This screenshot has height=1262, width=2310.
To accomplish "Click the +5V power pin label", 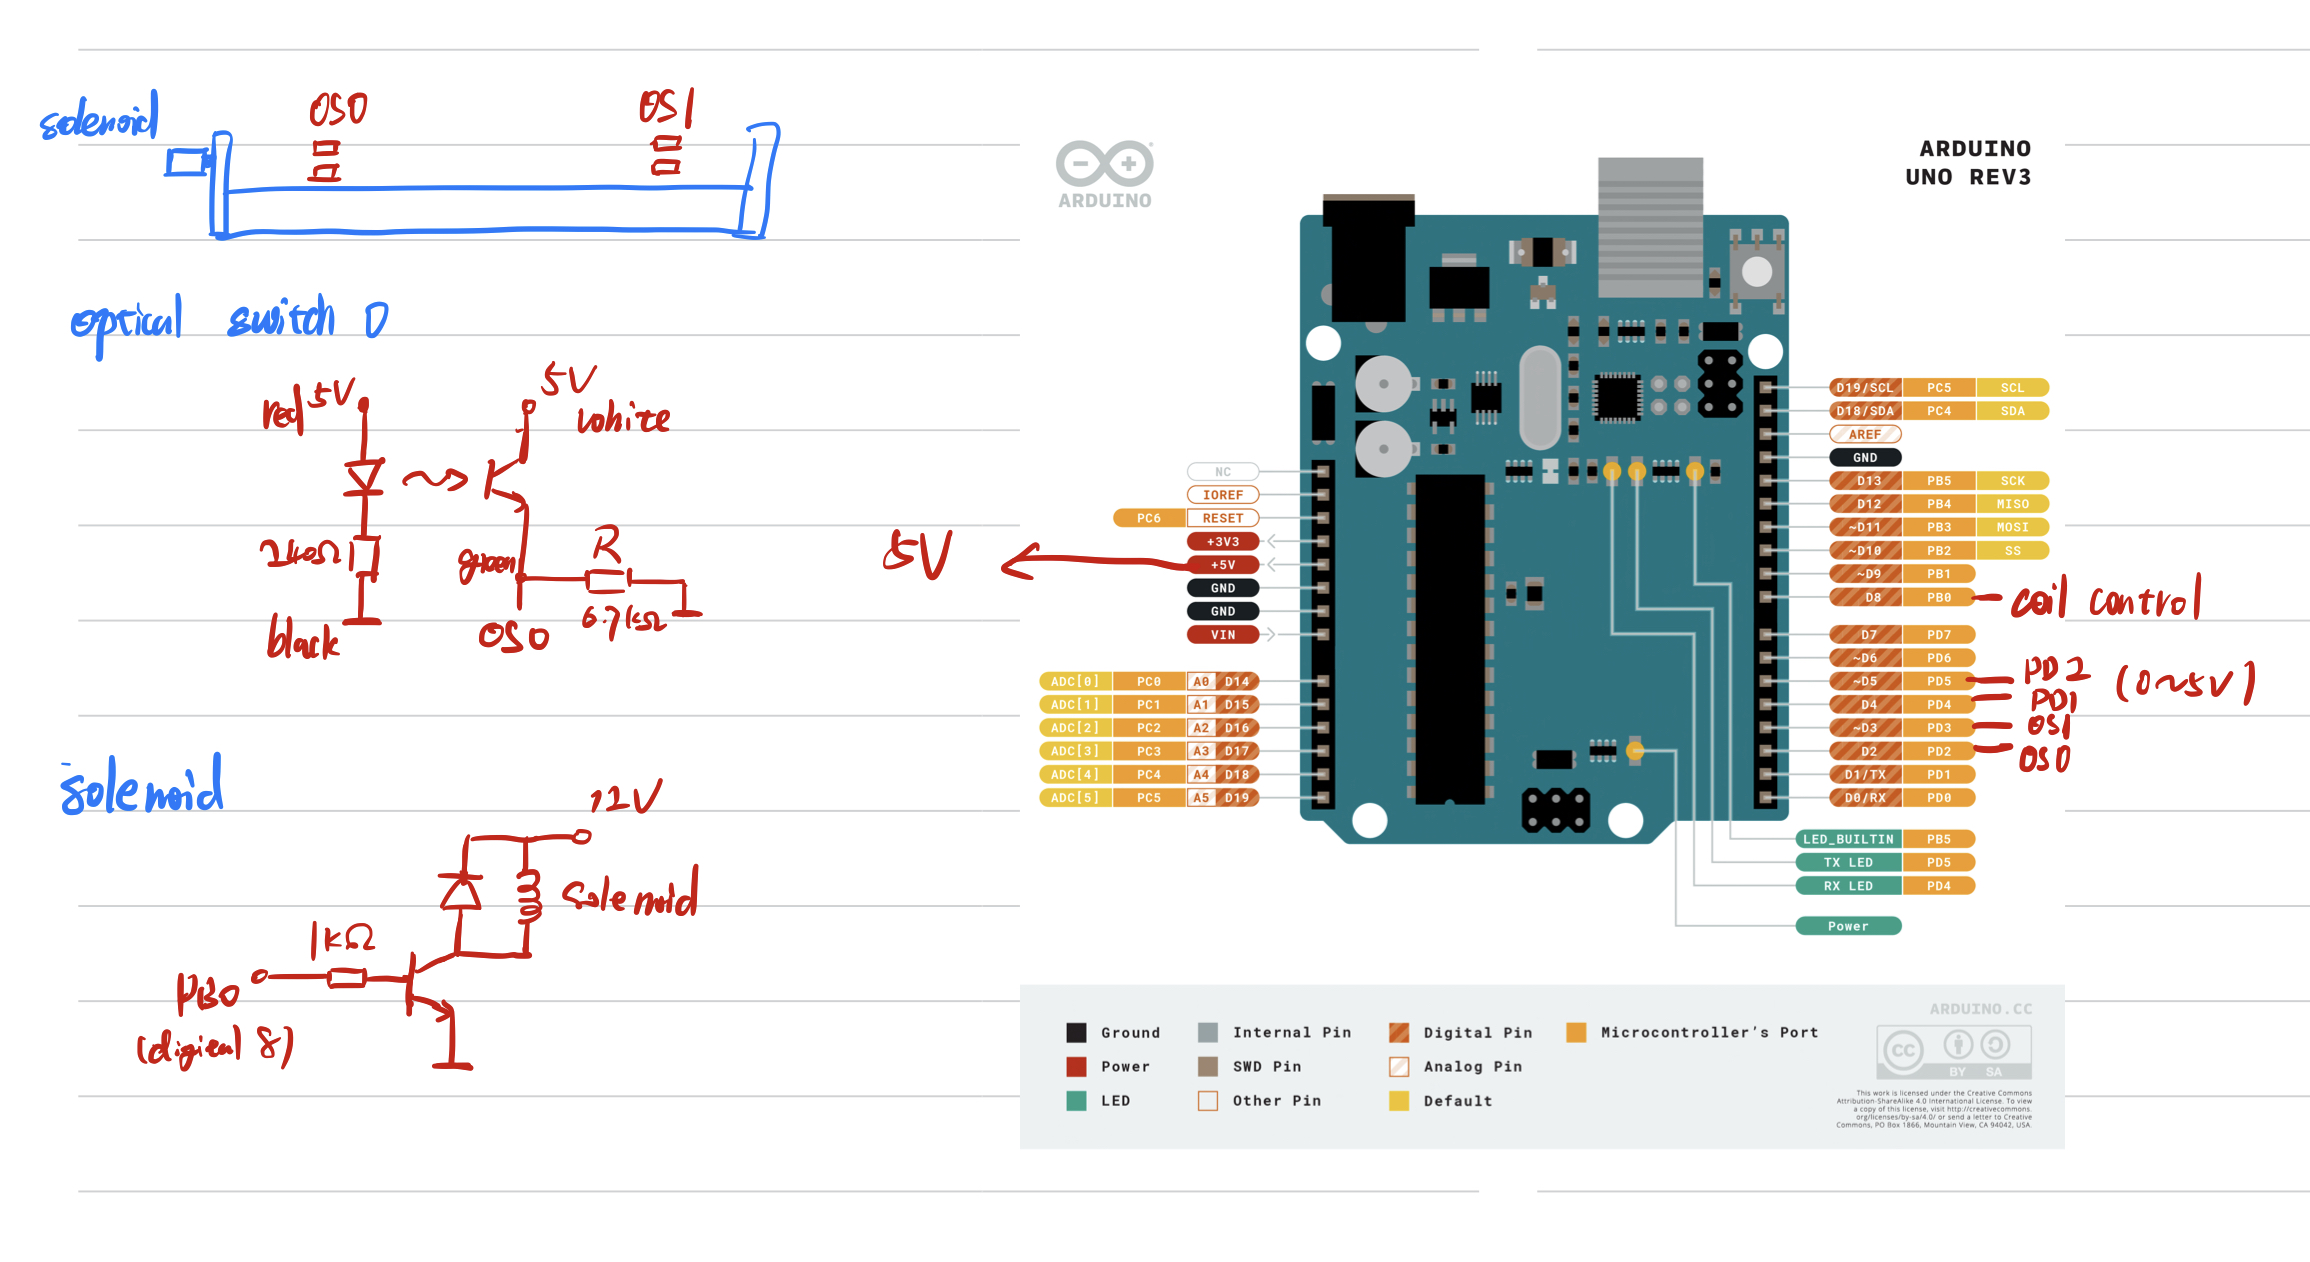I will tap(1223, 565).
